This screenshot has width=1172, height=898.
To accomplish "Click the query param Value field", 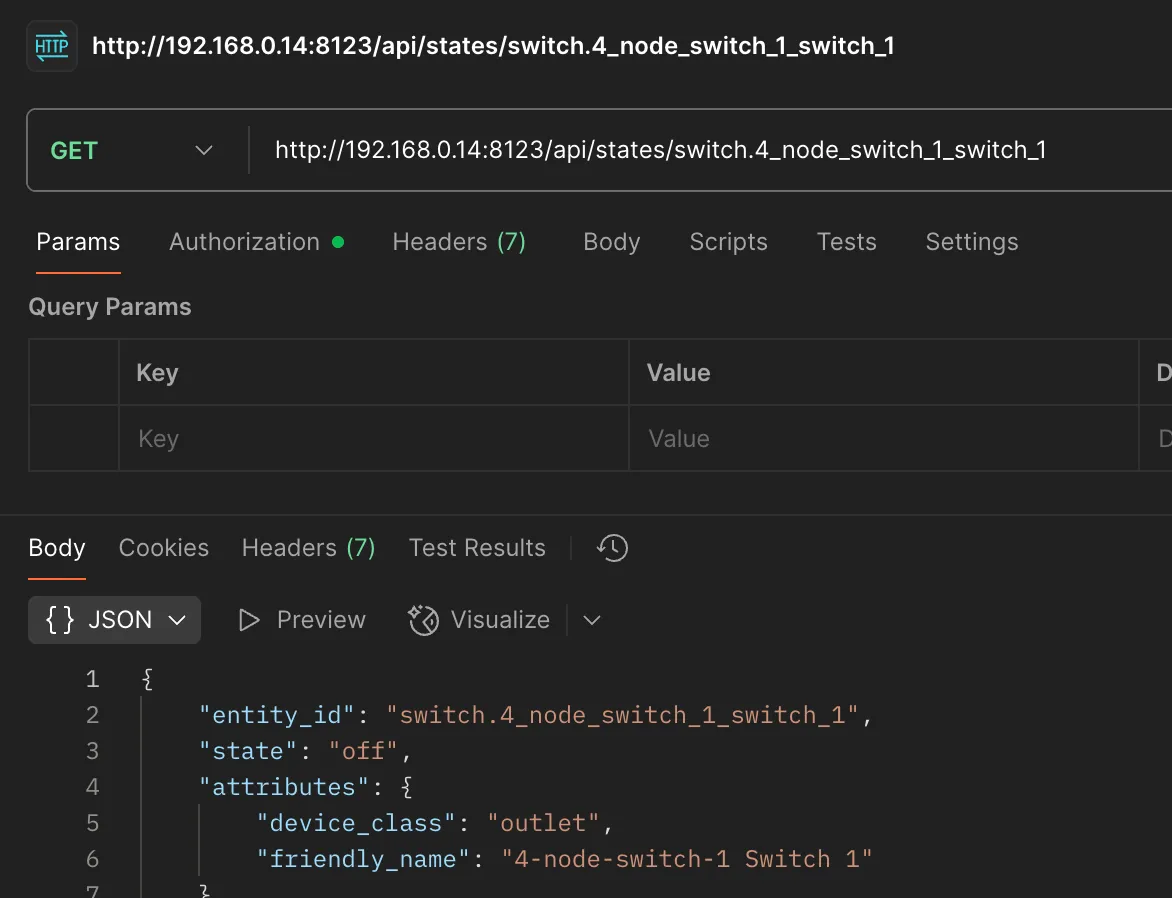I will [882, 439].
